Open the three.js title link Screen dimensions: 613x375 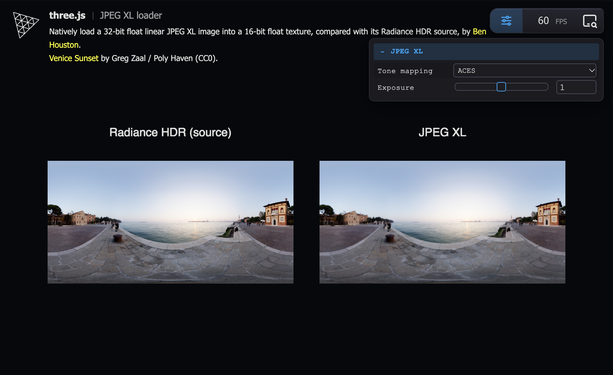67,15
